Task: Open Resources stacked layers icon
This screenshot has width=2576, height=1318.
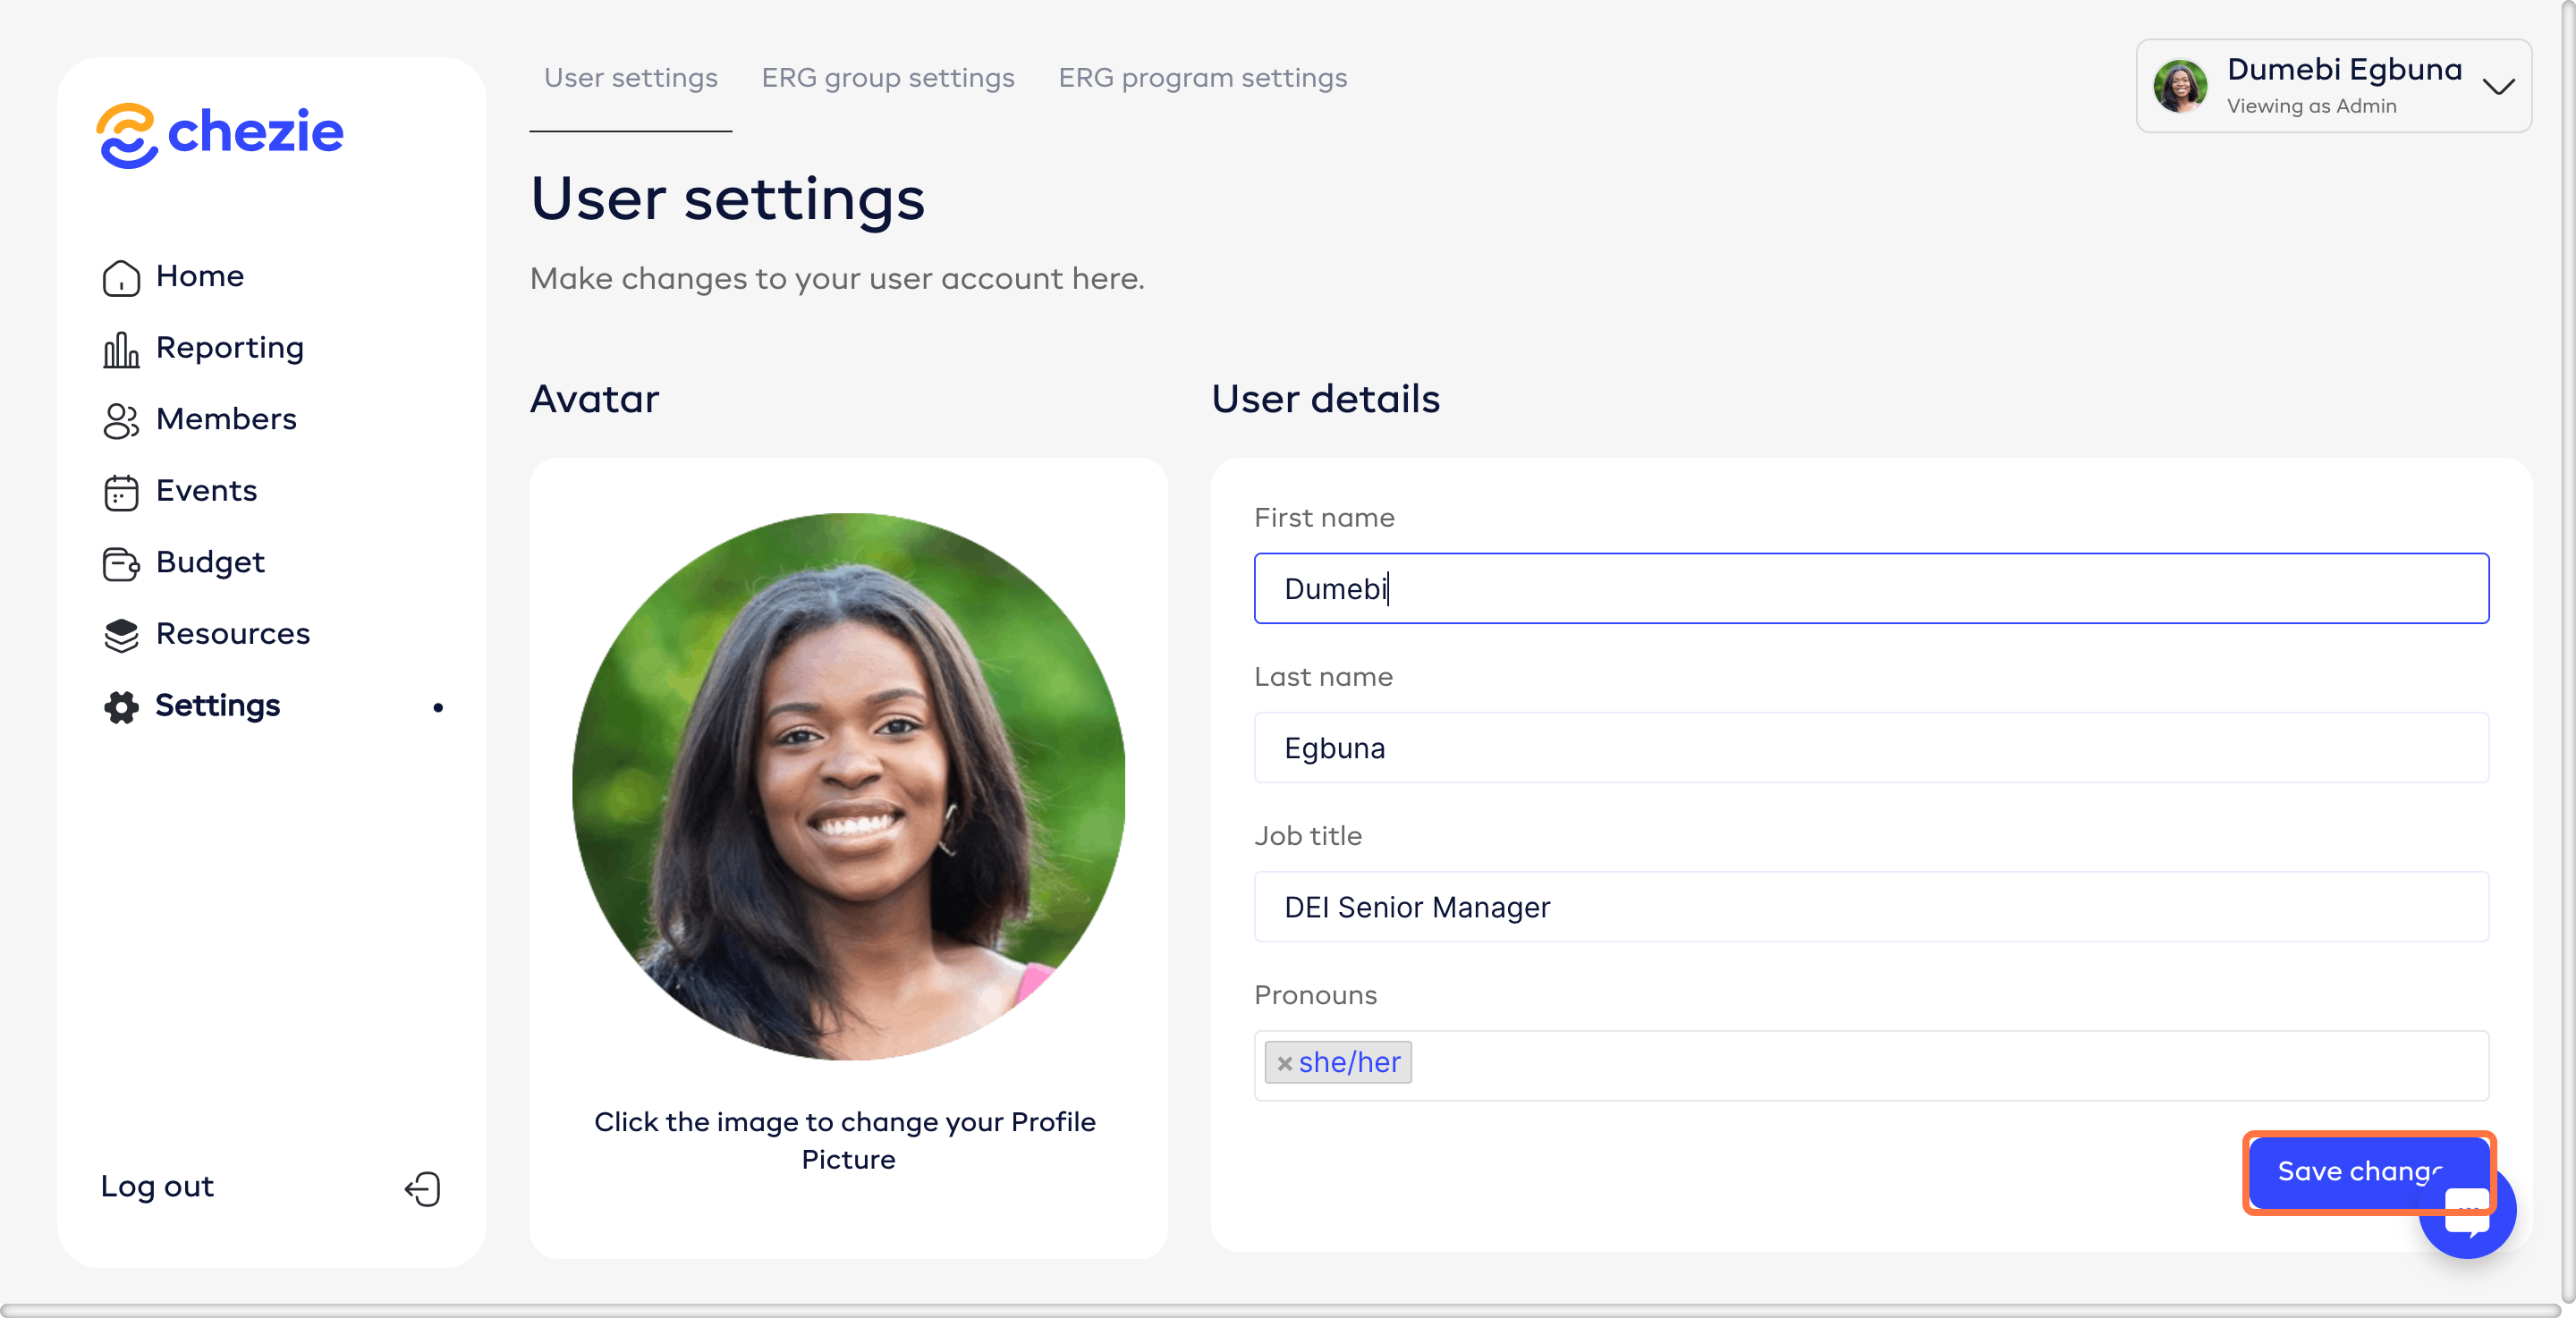Action: tap(121, 635)
